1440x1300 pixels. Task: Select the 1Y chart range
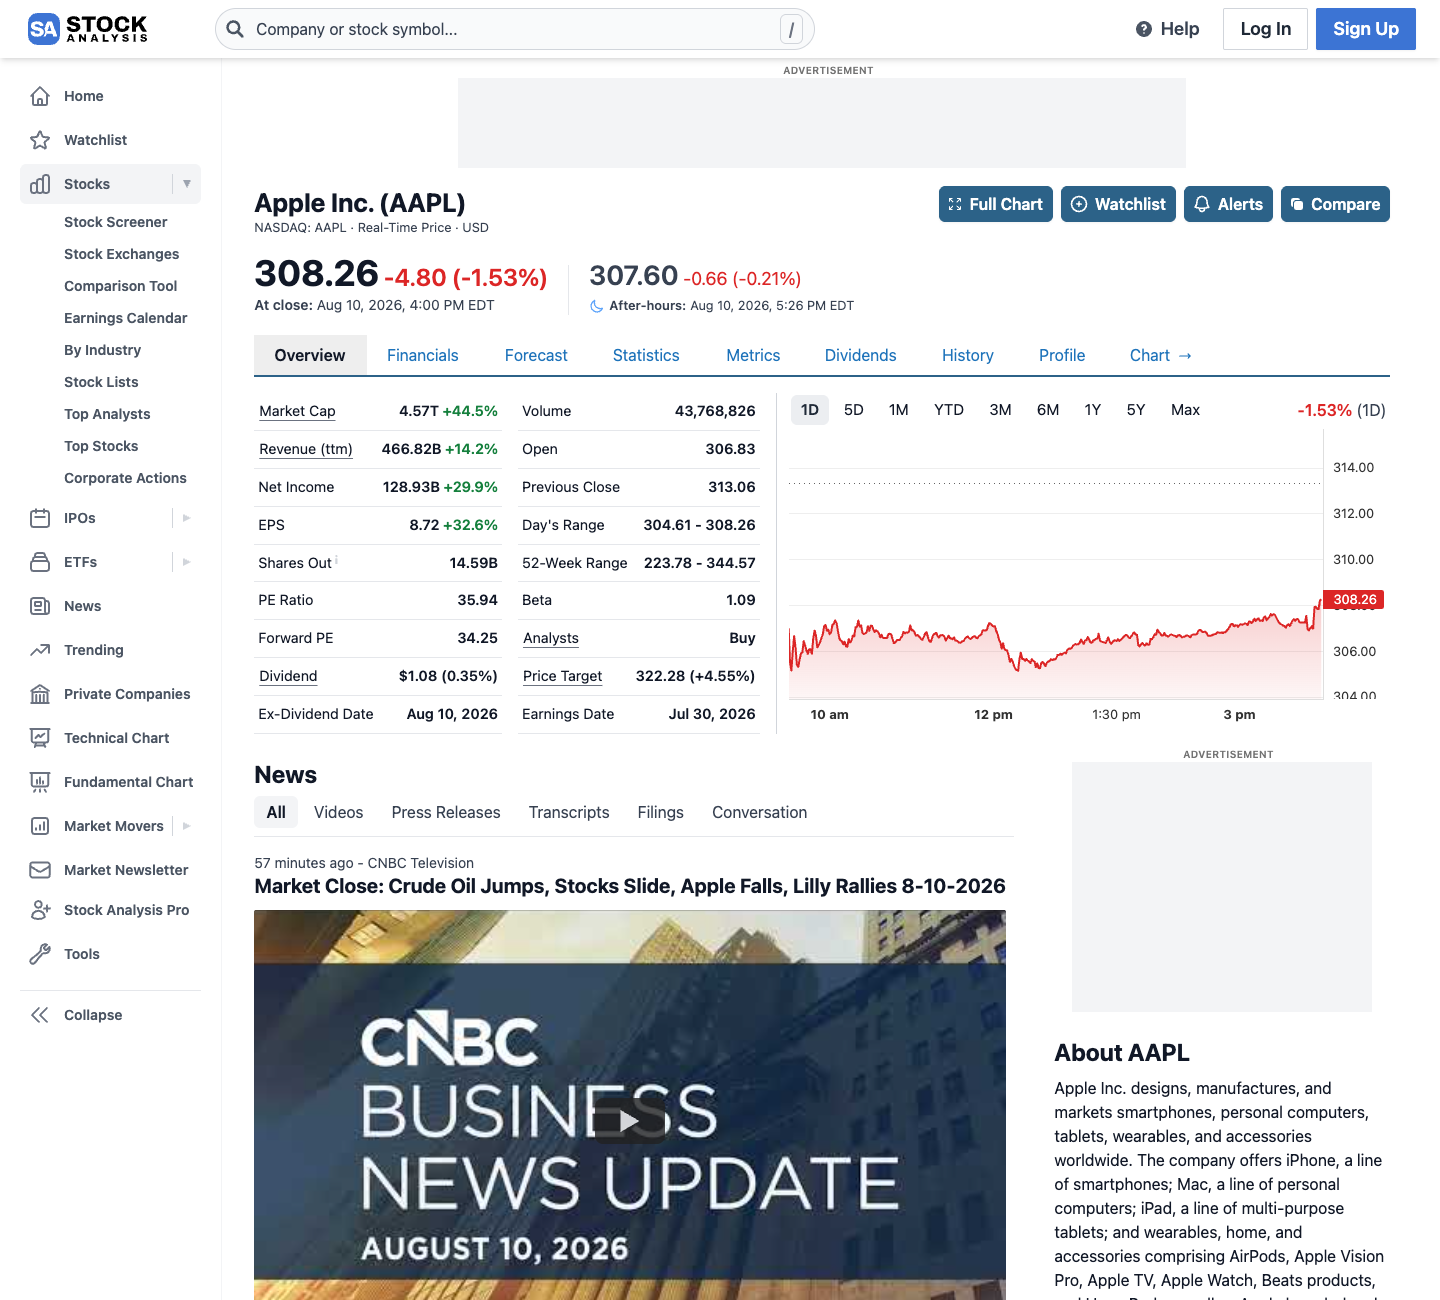click(1093, 410)
